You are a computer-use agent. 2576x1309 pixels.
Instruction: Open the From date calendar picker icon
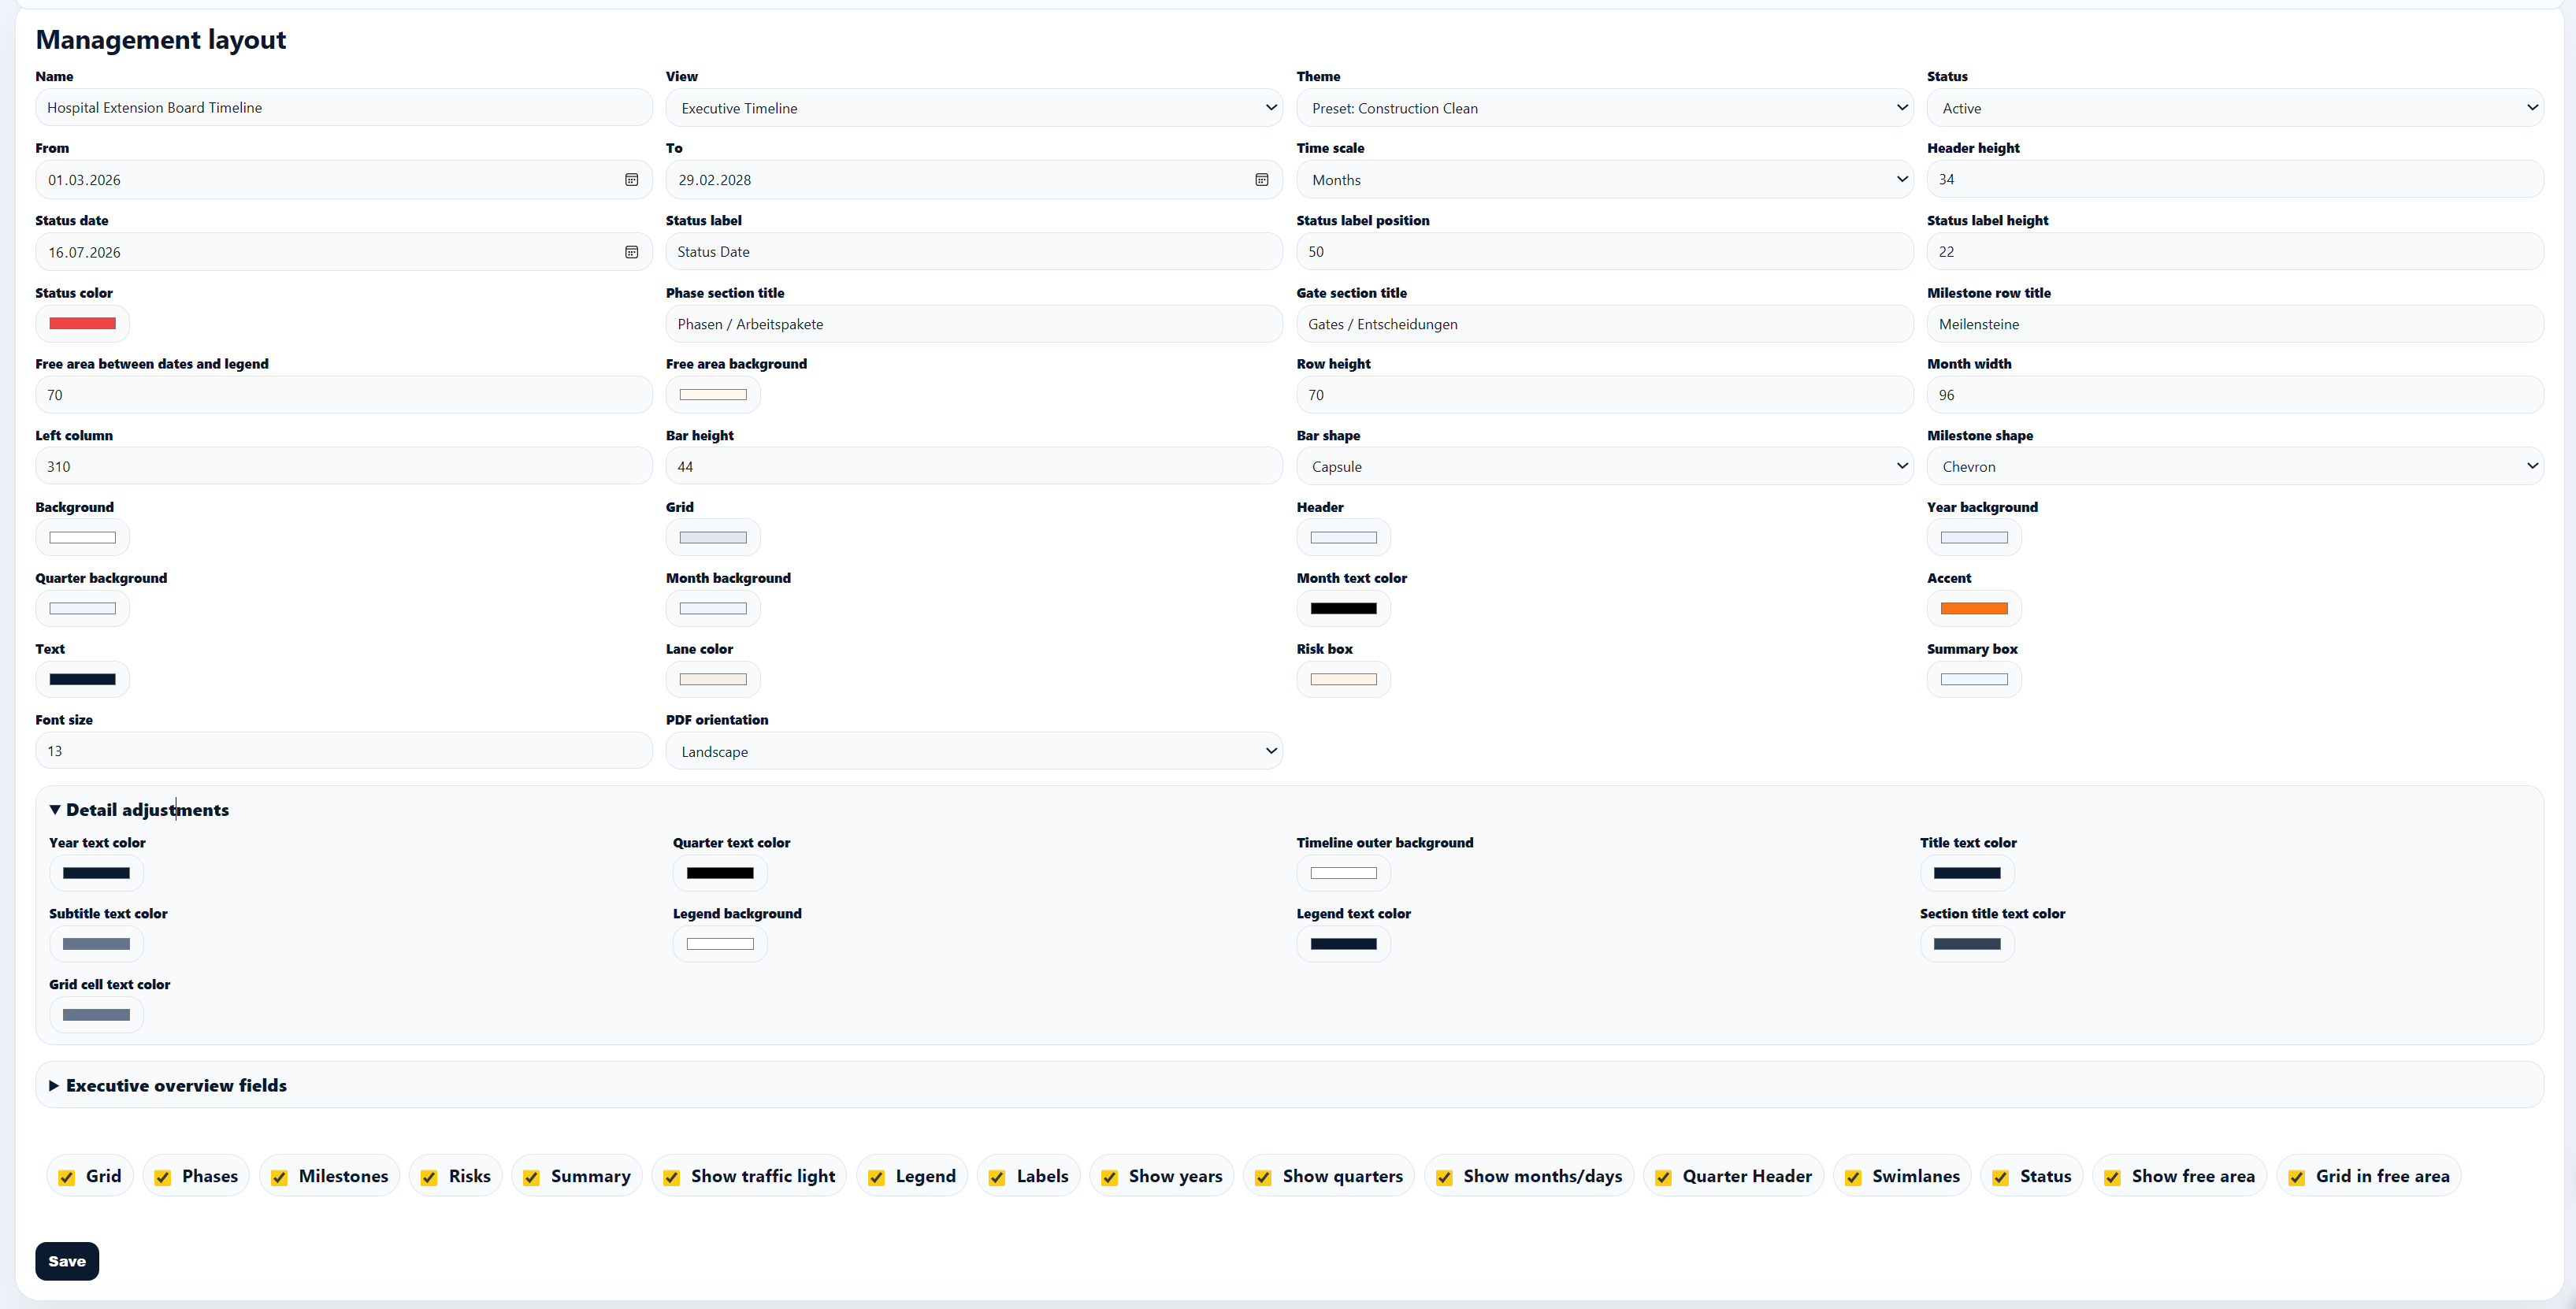tap(631, 180)
